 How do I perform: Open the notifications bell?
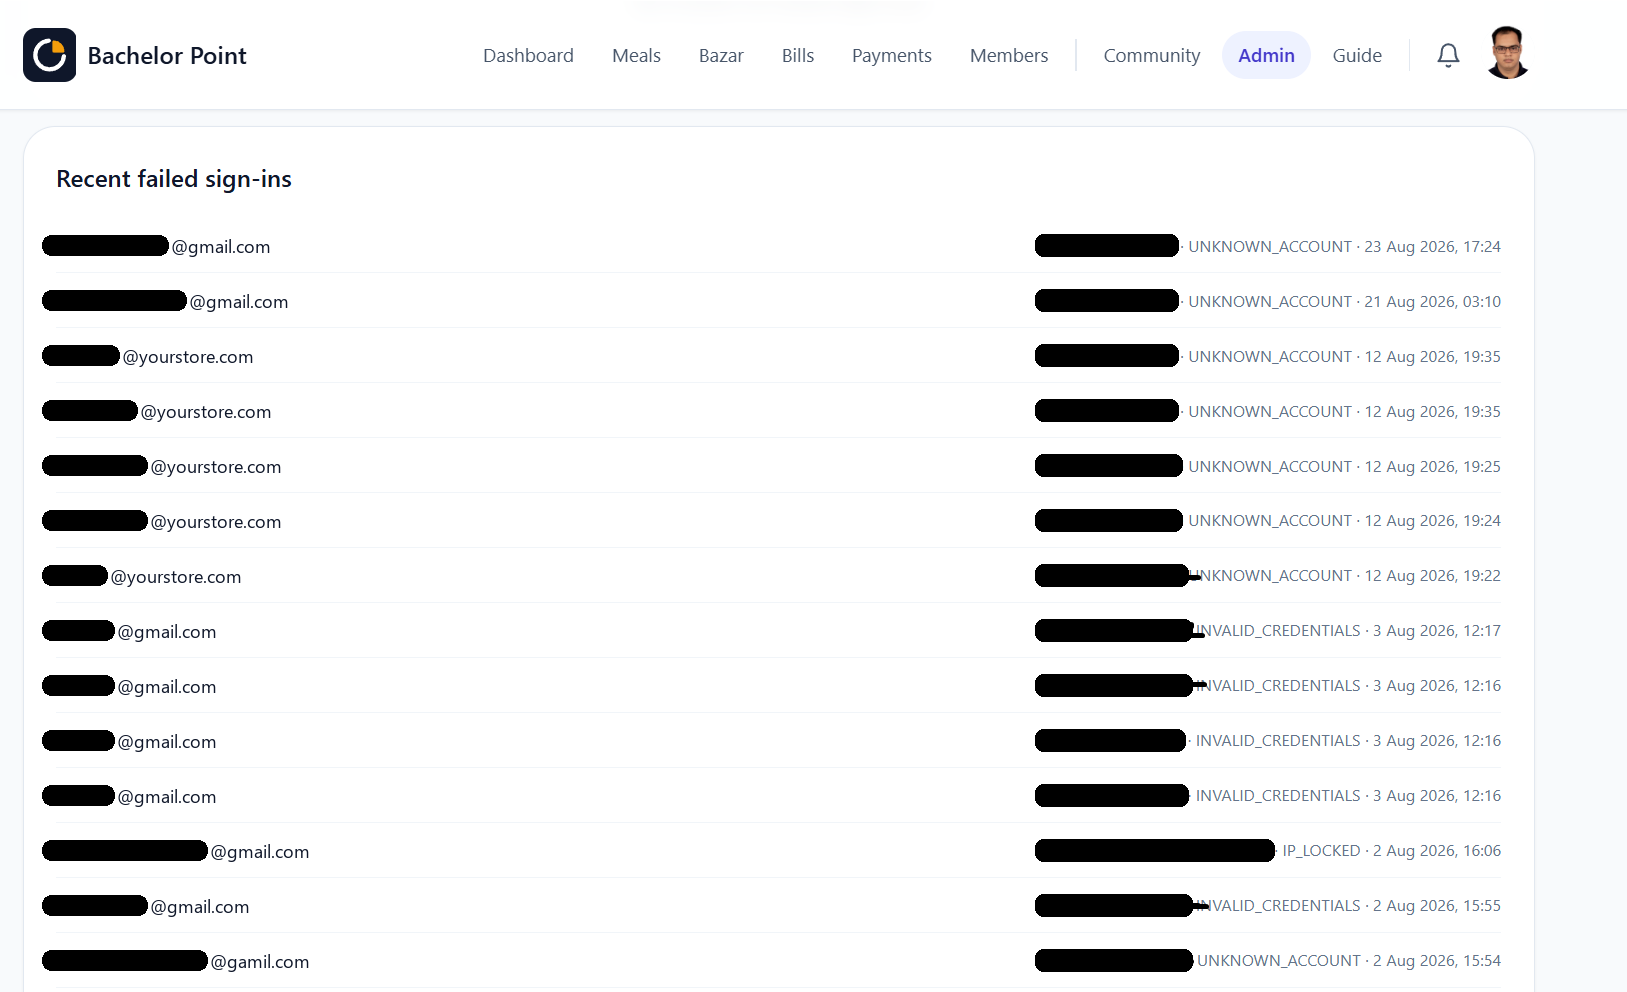[x=1448, y=55]
